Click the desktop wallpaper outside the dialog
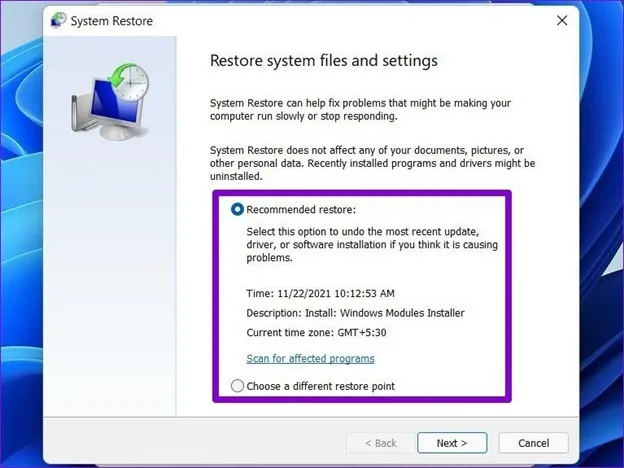The height and width of the screenshot is (468, 624). [x=600, y=250]
